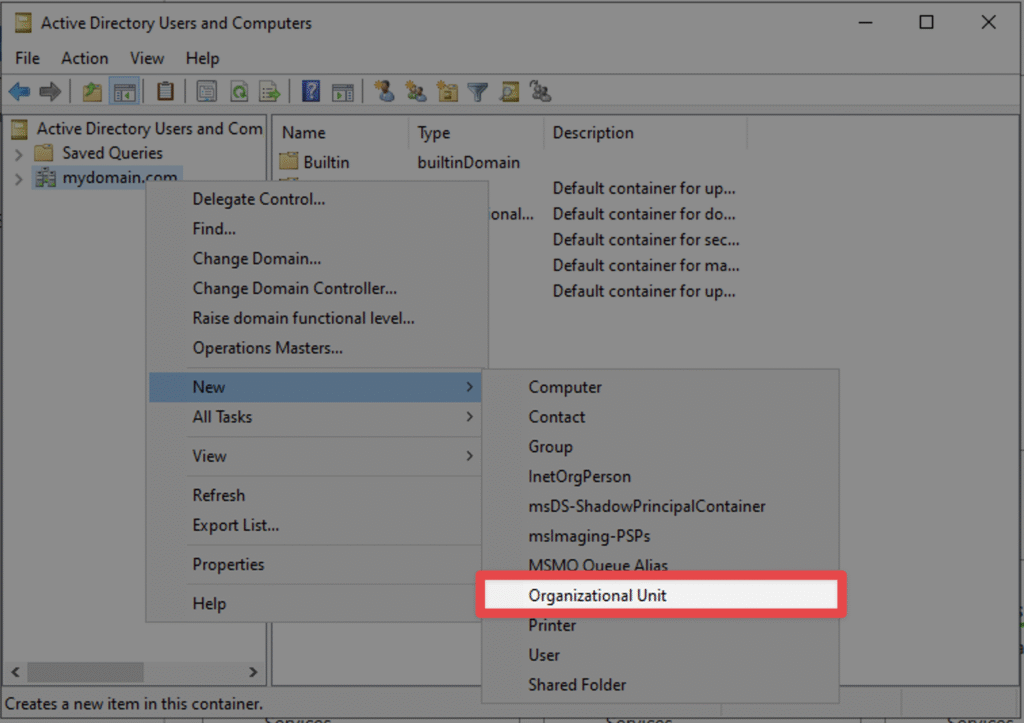Click the Create new group icon
The image size is (1024, 723).
[415, 91]
